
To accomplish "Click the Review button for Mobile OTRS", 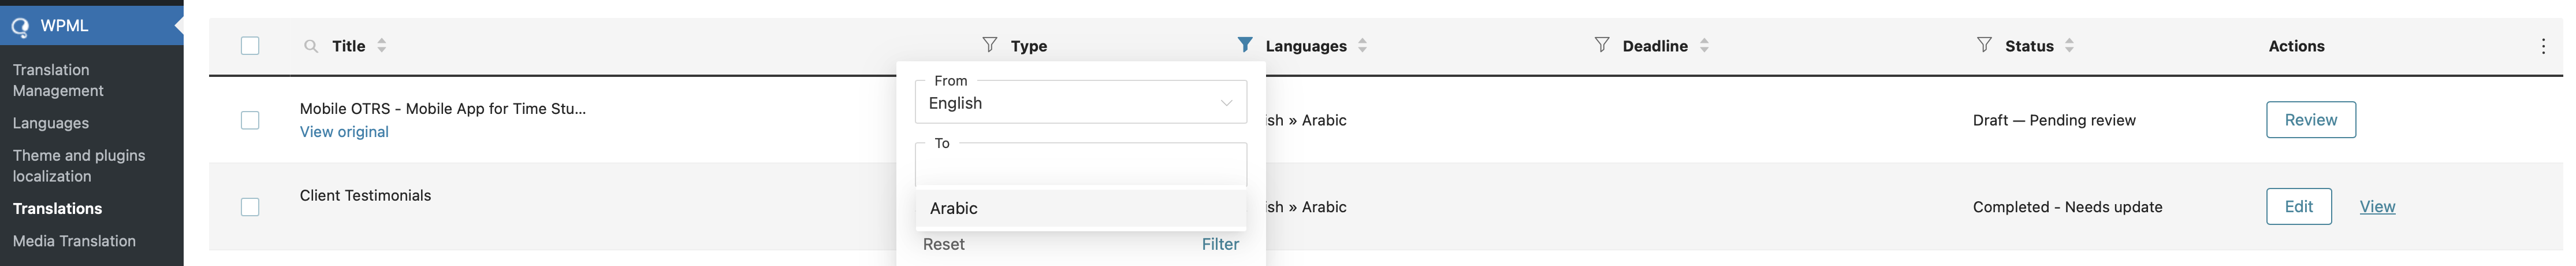I will click(x=2310, y=120).
